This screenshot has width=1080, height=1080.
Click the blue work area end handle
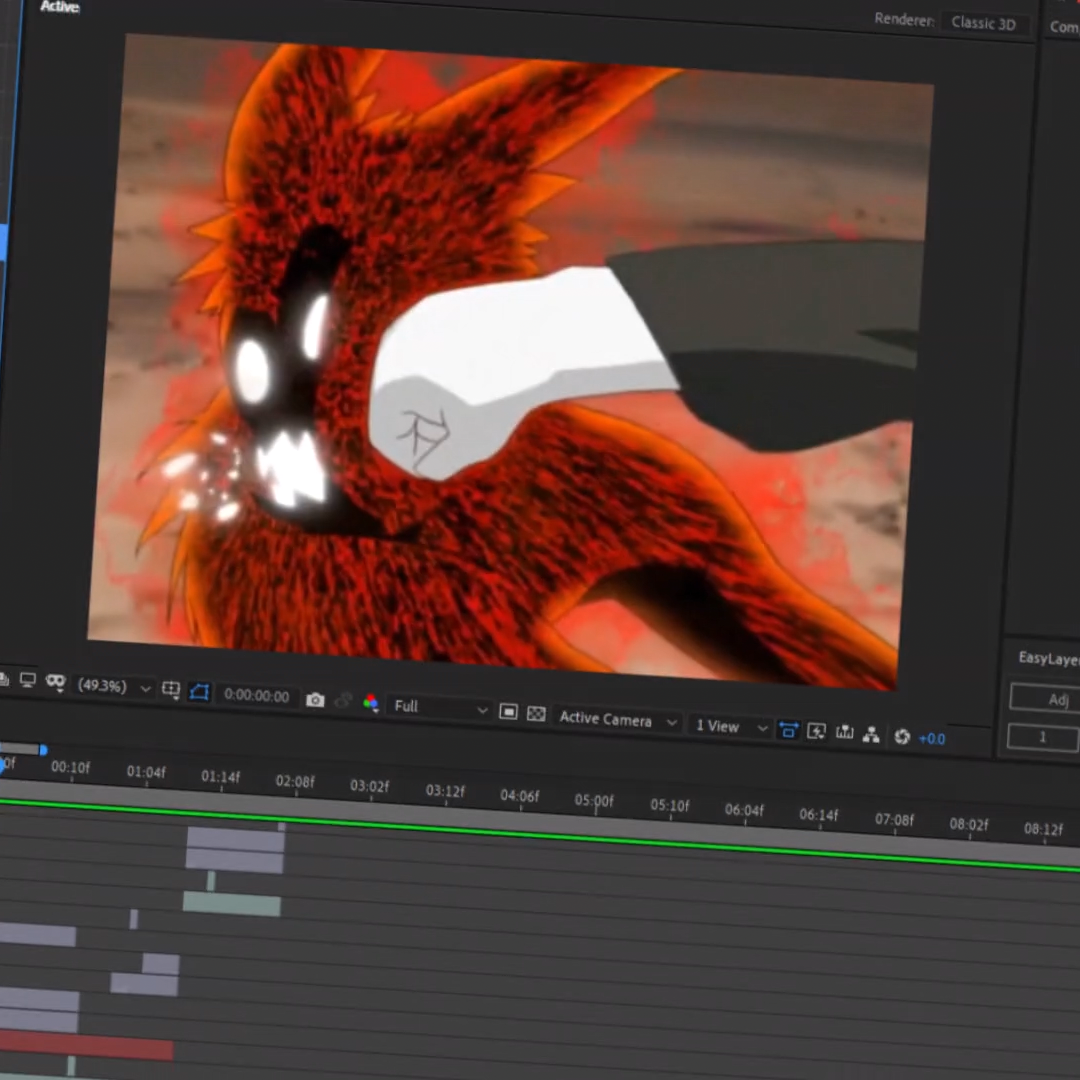click(43, 749)
